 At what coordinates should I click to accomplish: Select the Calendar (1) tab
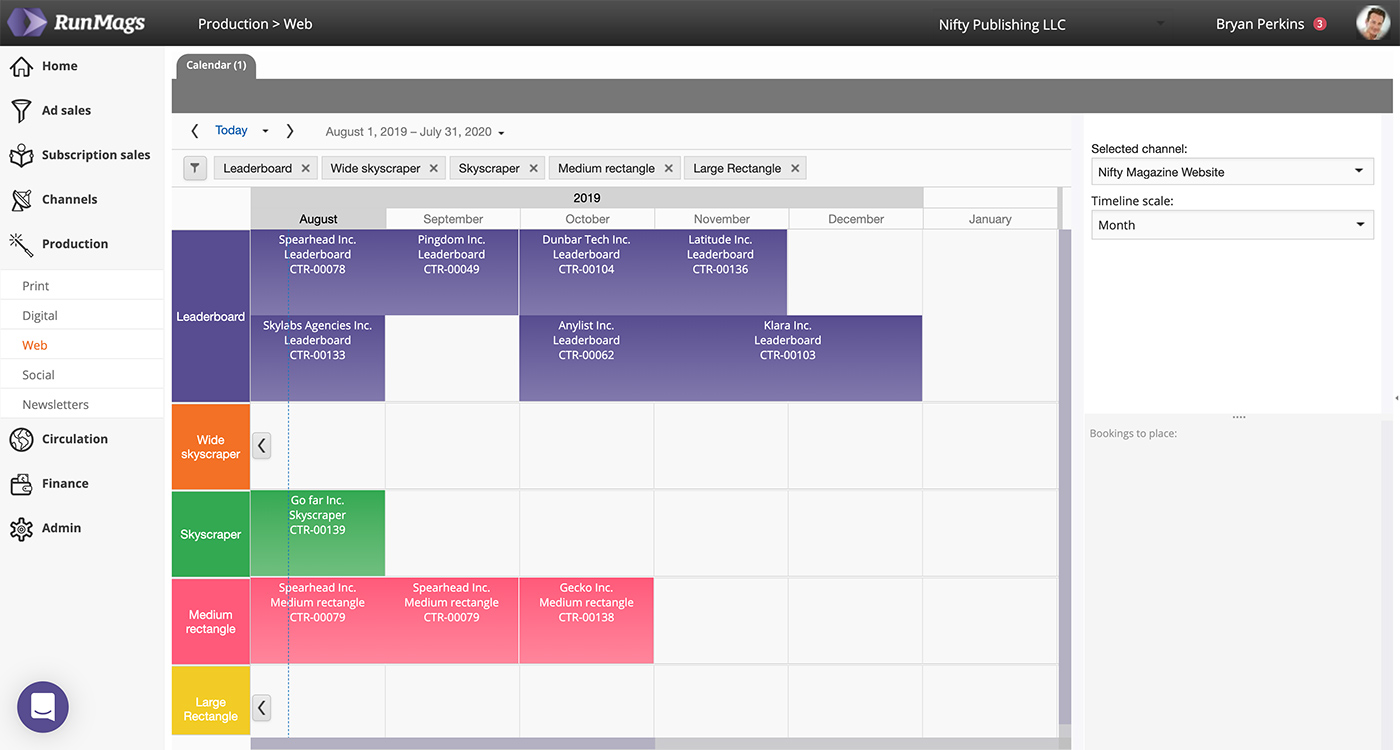(x=216, y=66)
